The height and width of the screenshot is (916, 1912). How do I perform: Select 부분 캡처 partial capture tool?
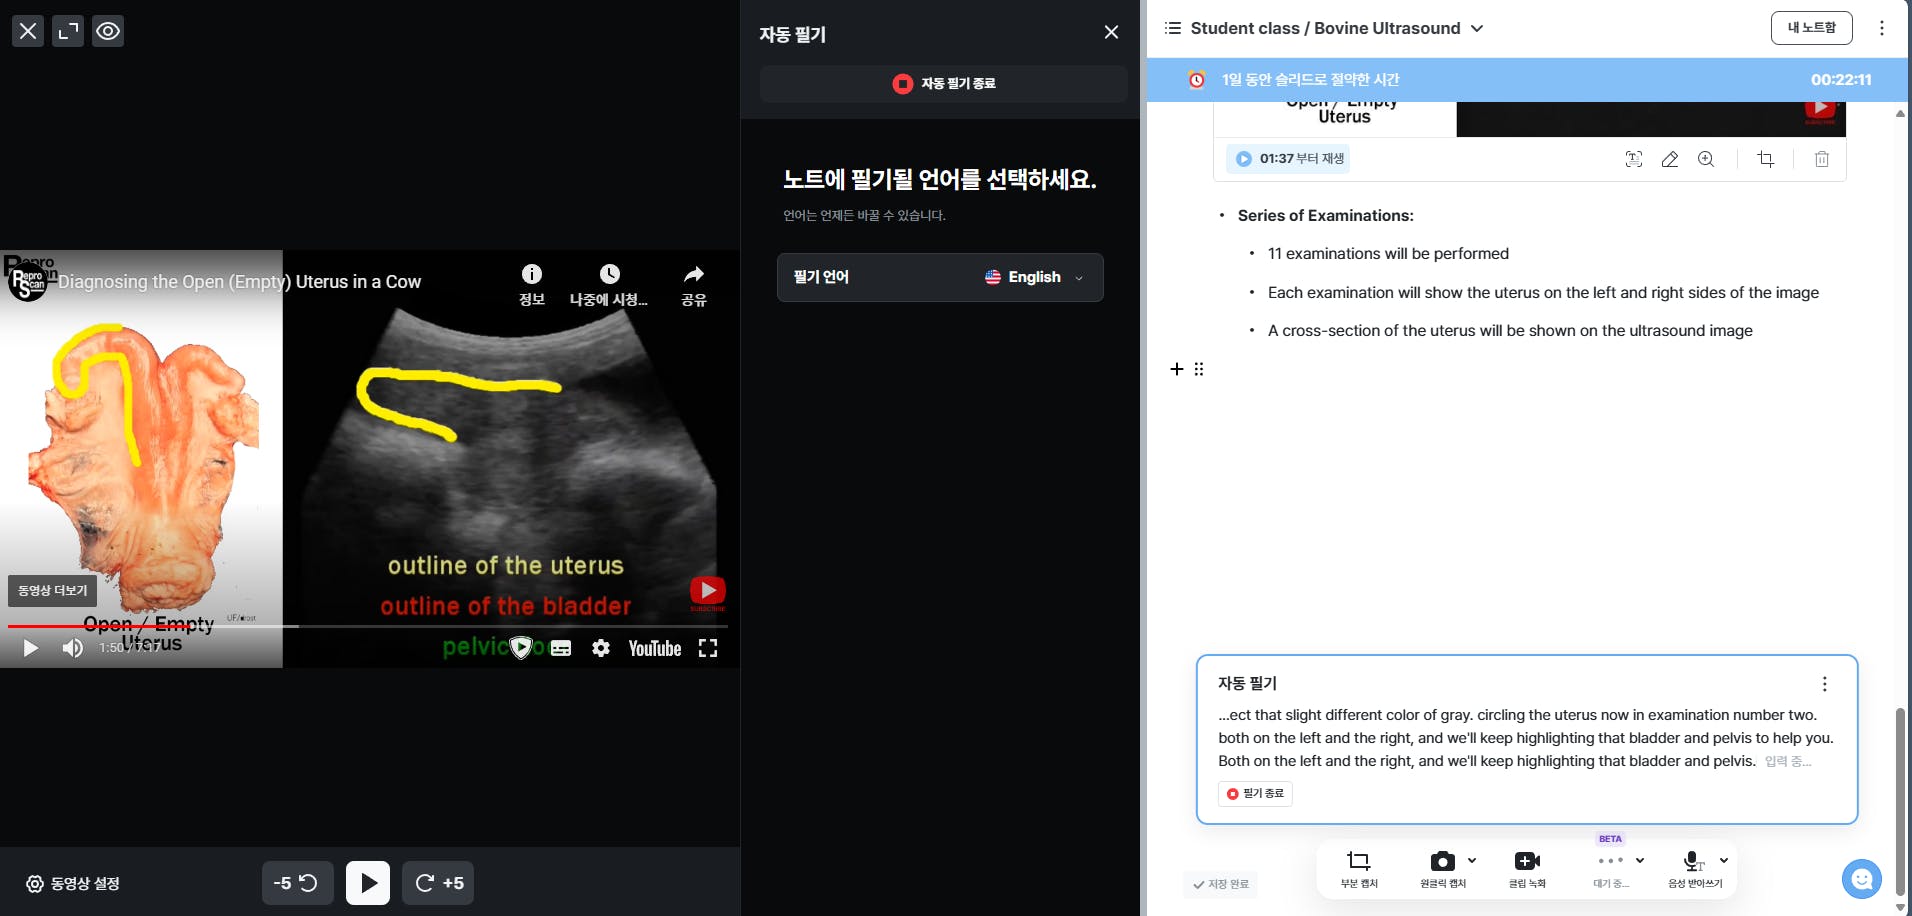(1359, 869)
